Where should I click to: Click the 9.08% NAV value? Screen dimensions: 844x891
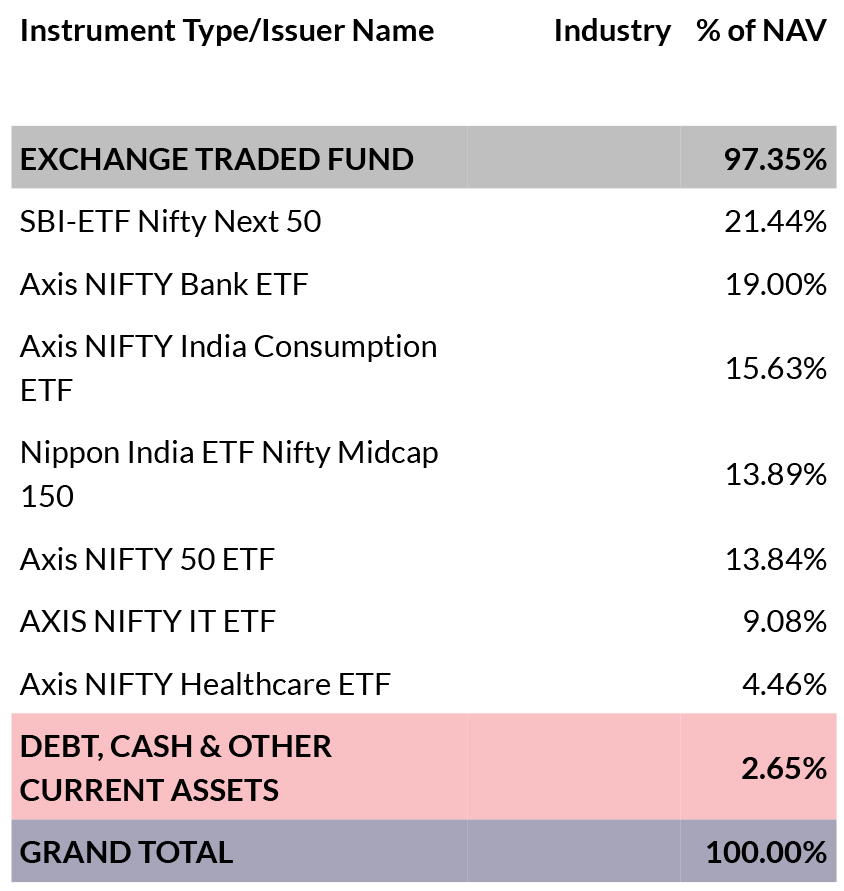(784, 622)
